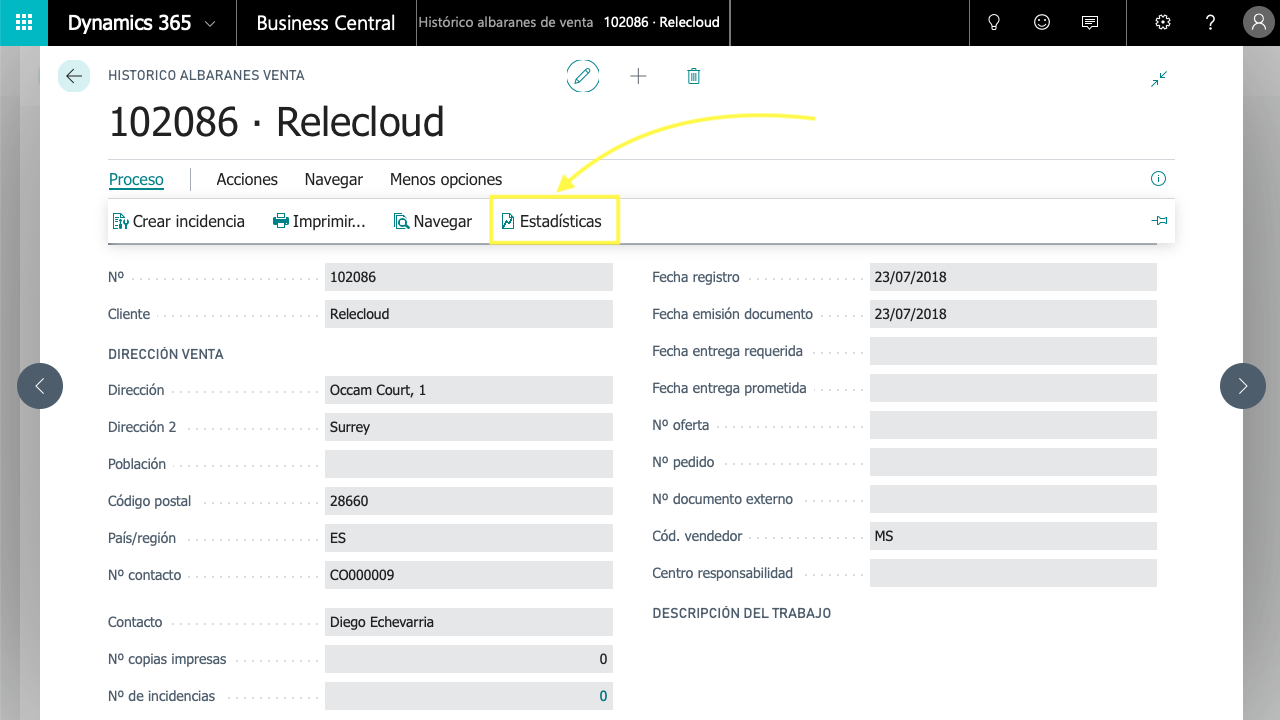This screenshot has height=720, width=1280.
Task: Open settings gear in top bar
Action: point(1163,23)
